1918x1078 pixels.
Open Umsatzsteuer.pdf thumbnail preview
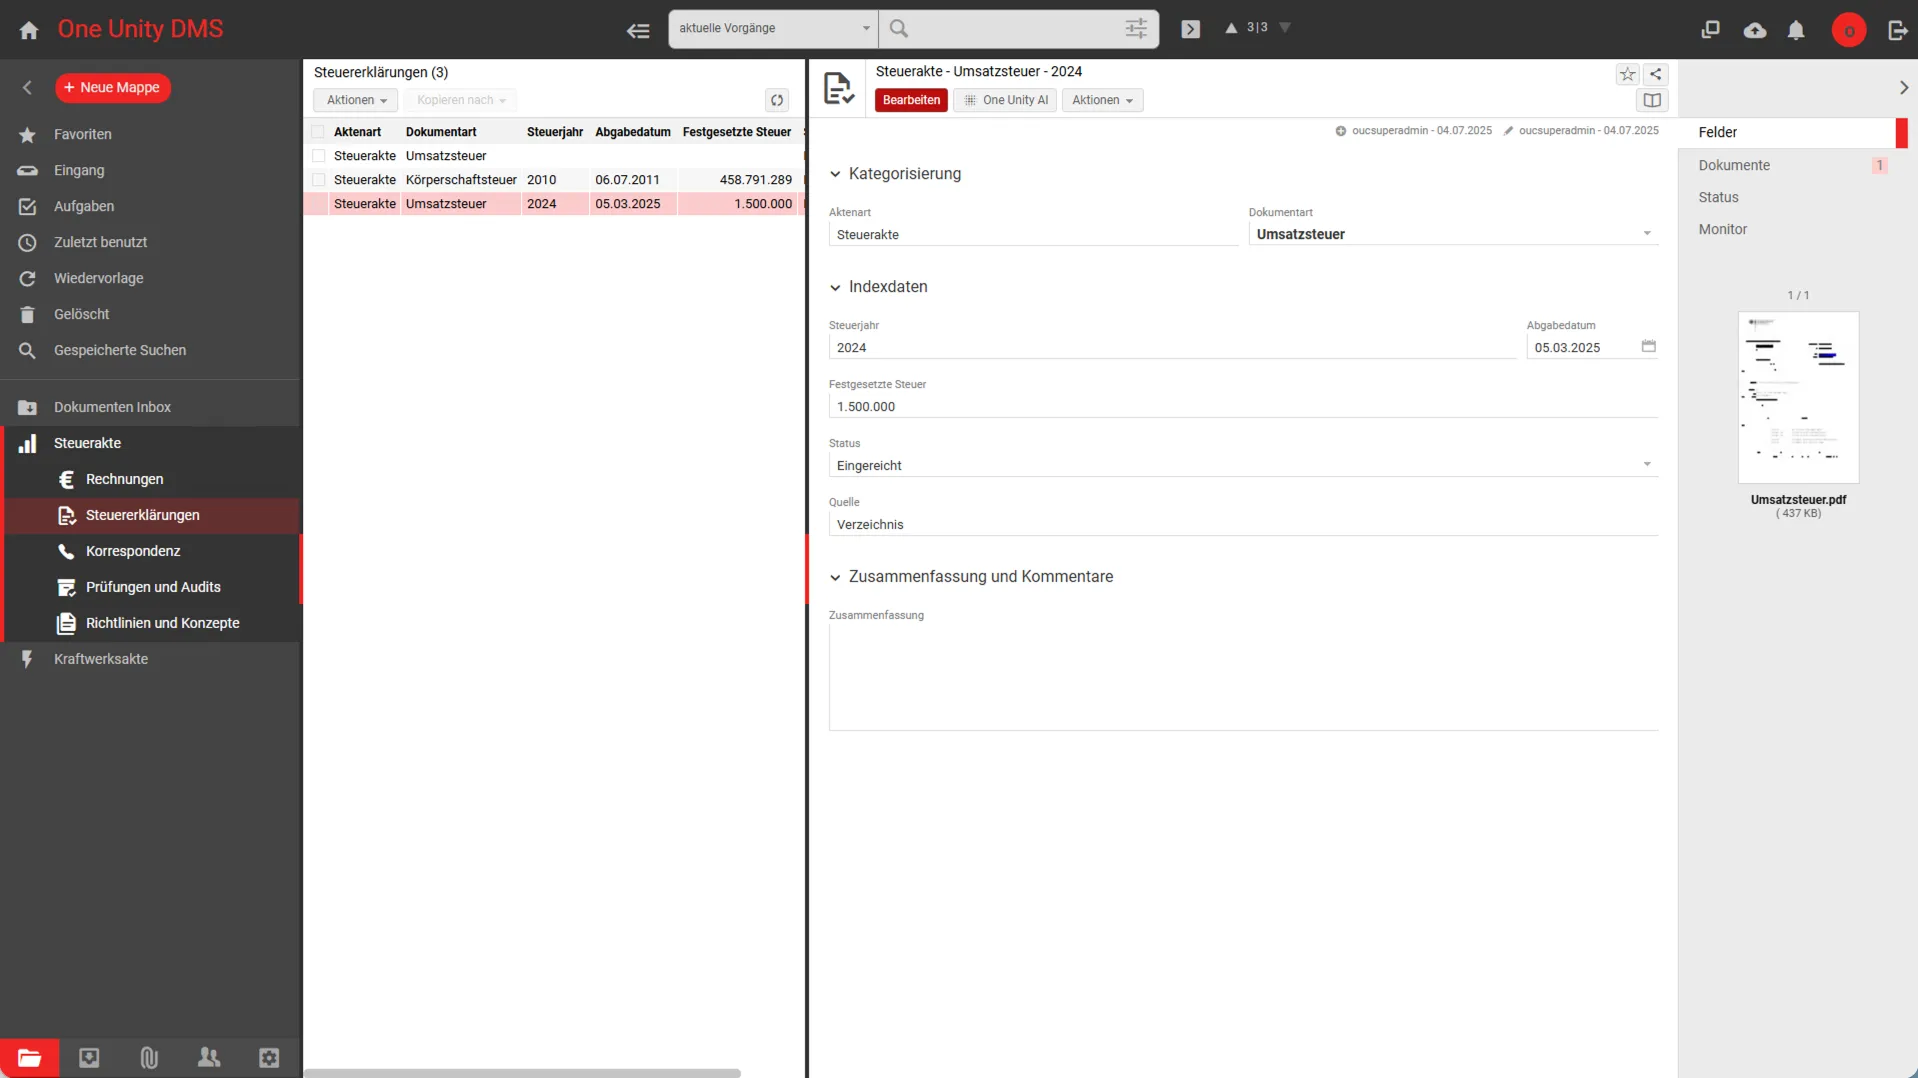point(1798,397)
